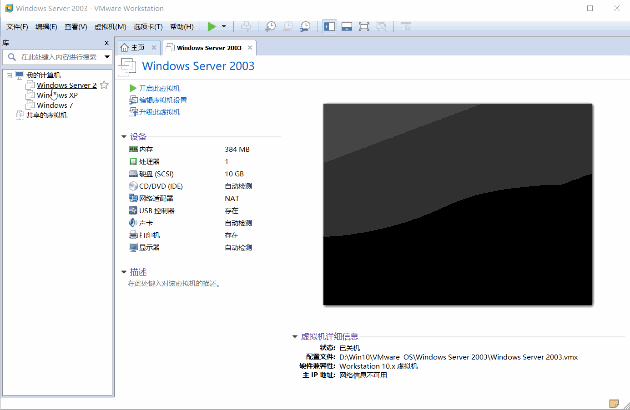Screen dimensions: 630x410
Task: Click the USB controller device icon
Action: coord(133,210)
